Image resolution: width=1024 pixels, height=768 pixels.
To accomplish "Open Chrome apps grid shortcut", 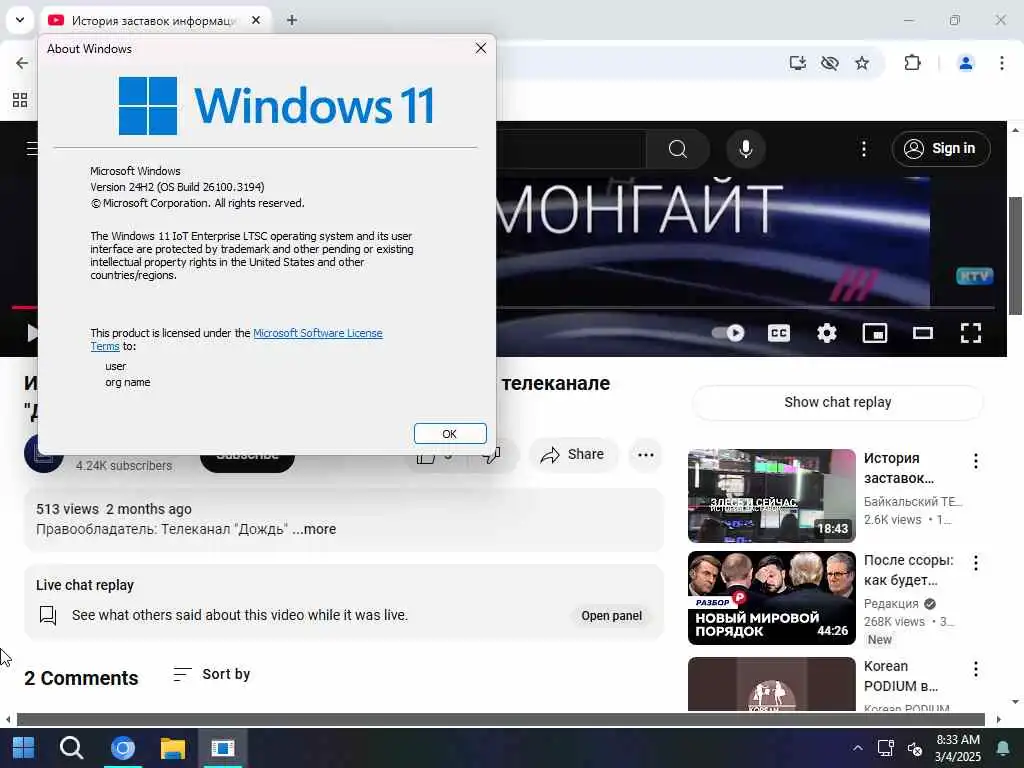I will [20, 100].
